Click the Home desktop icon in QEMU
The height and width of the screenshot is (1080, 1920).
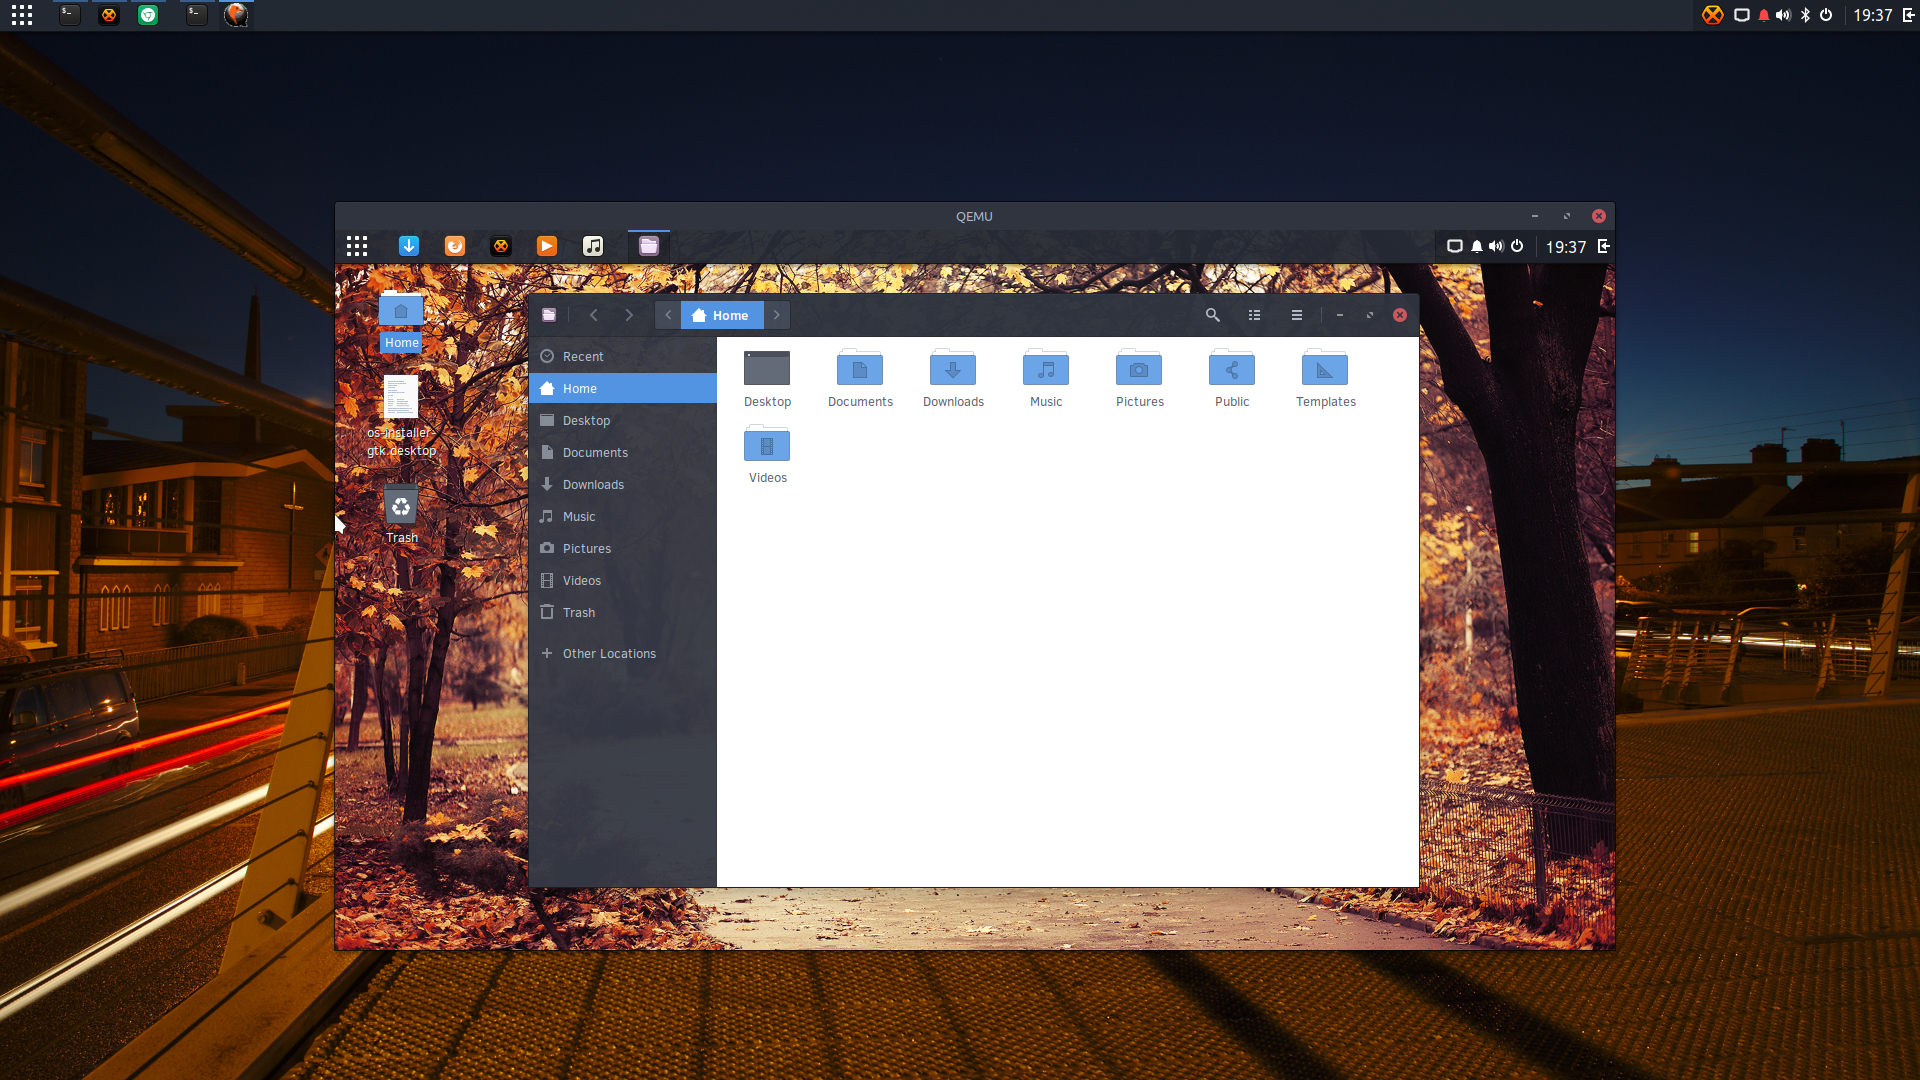pos(401,321)
